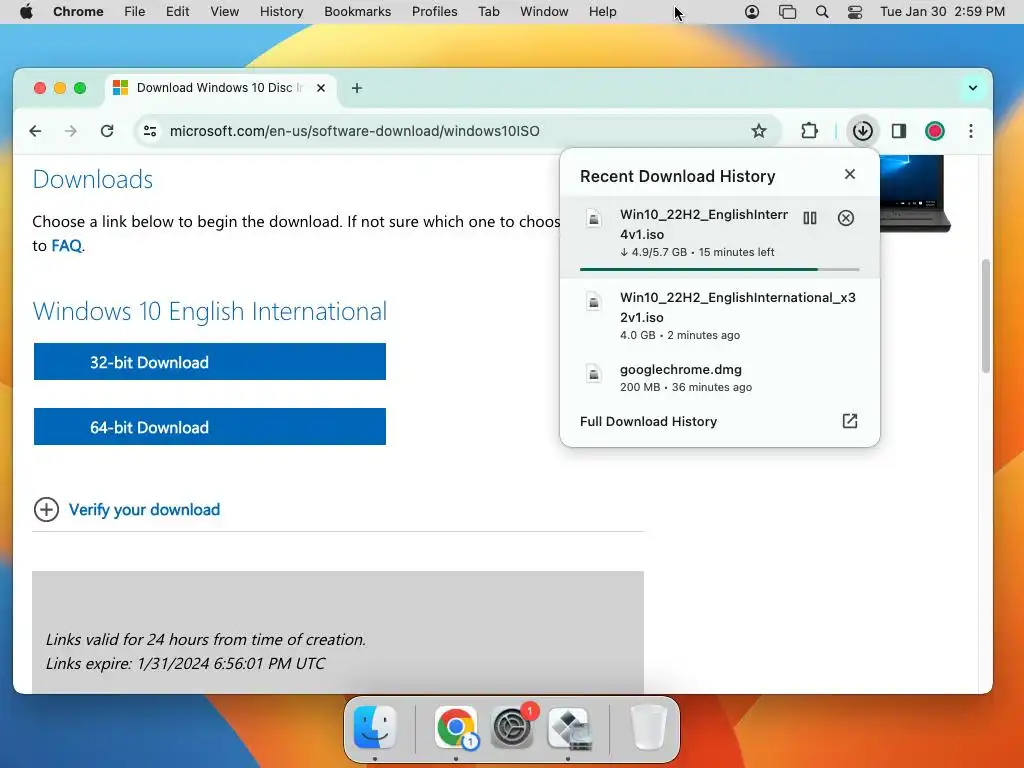
Task: Open the Profiles menu
Action: click(x=434, y=12)
